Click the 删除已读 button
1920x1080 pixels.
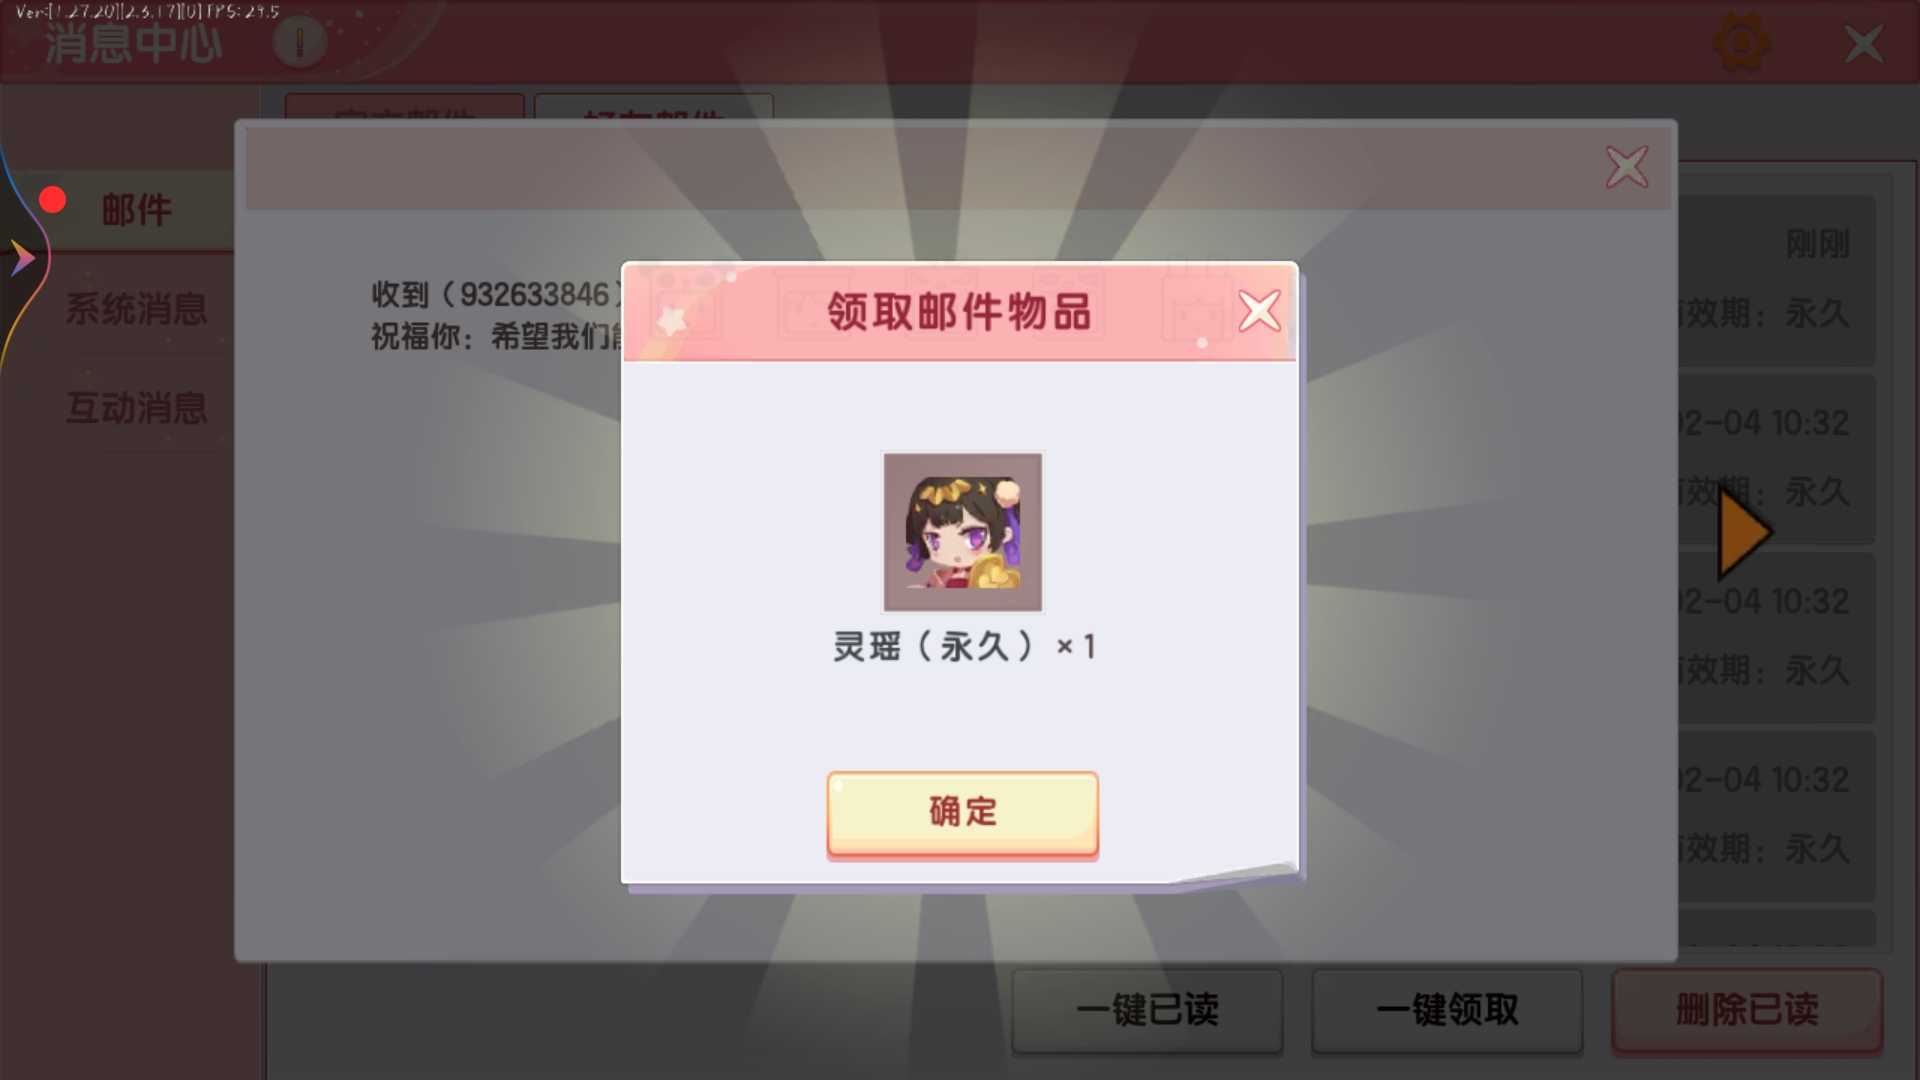[x=1747, y=1010]
